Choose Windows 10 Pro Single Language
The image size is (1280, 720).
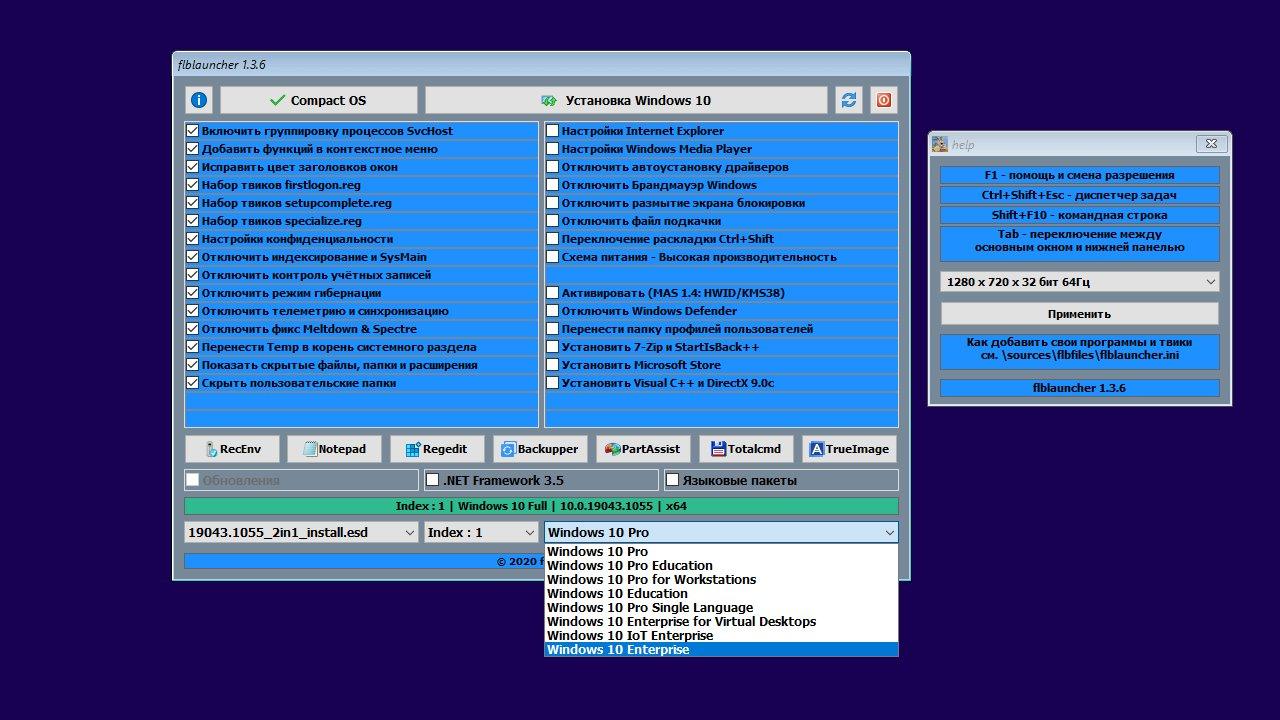(721, 607)
